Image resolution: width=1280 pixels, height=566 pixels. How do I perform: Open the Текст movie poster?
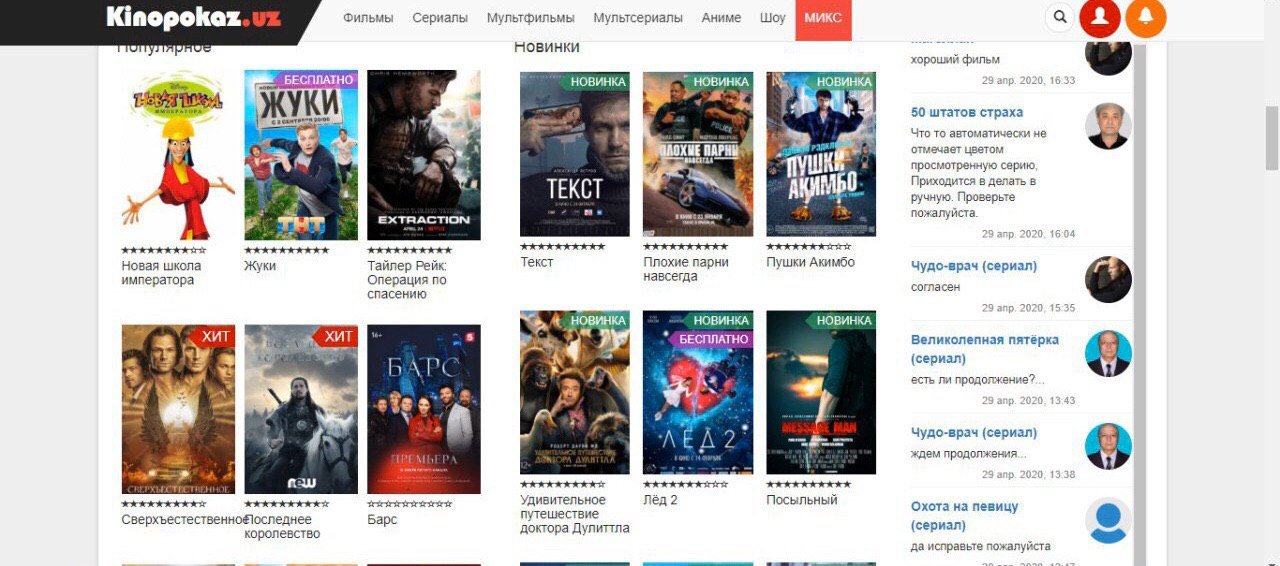(575, 154)
